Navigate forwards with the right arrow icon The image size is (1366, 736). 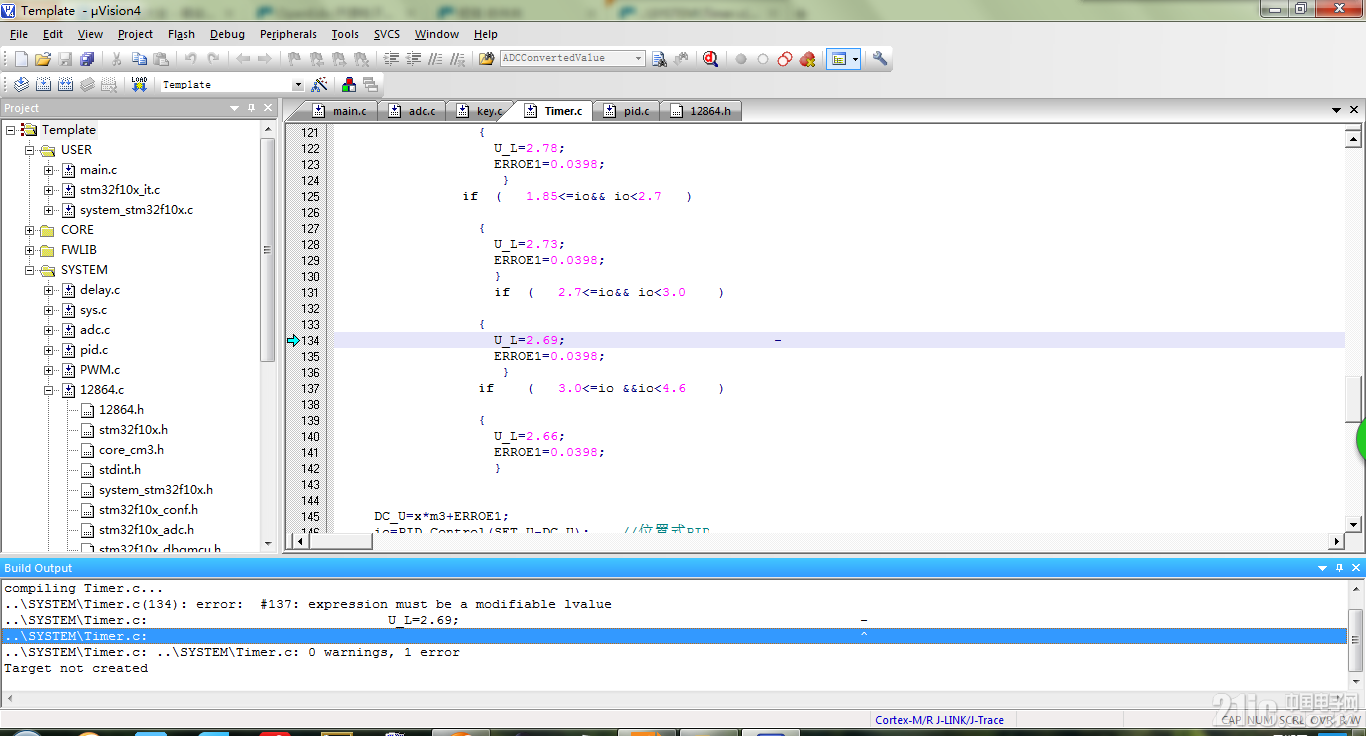click(265, 59)
